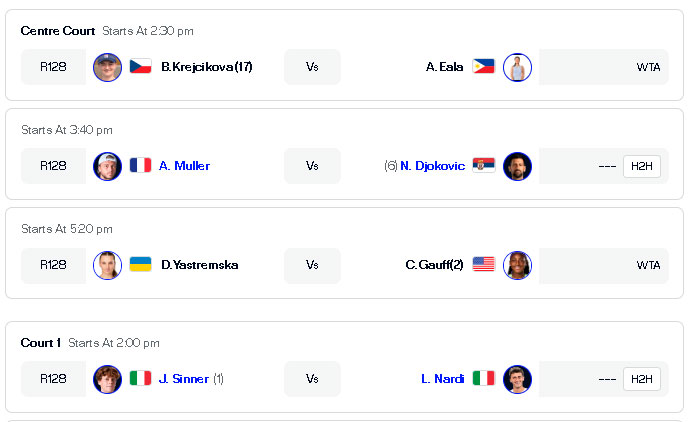Image resolution: width=691 pixels, height=422 pixels.
Task: Click N. Djokovic's avatar photo
Action: click(x=517, y=166)
